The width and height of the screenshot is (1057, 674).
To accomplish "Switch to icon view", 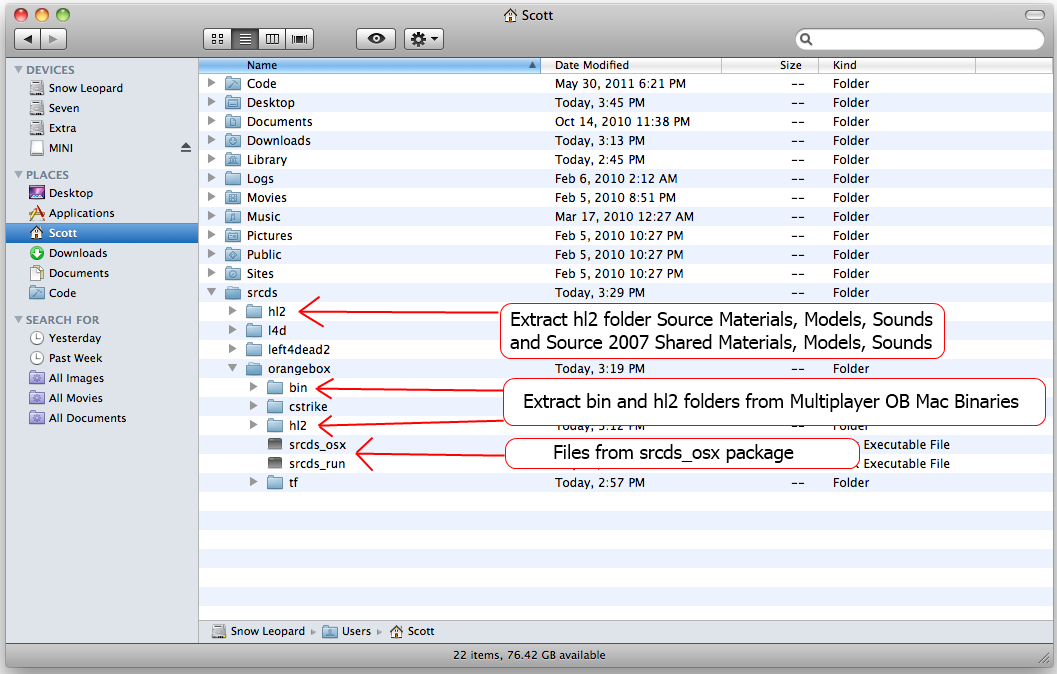I will click(217, 39).
